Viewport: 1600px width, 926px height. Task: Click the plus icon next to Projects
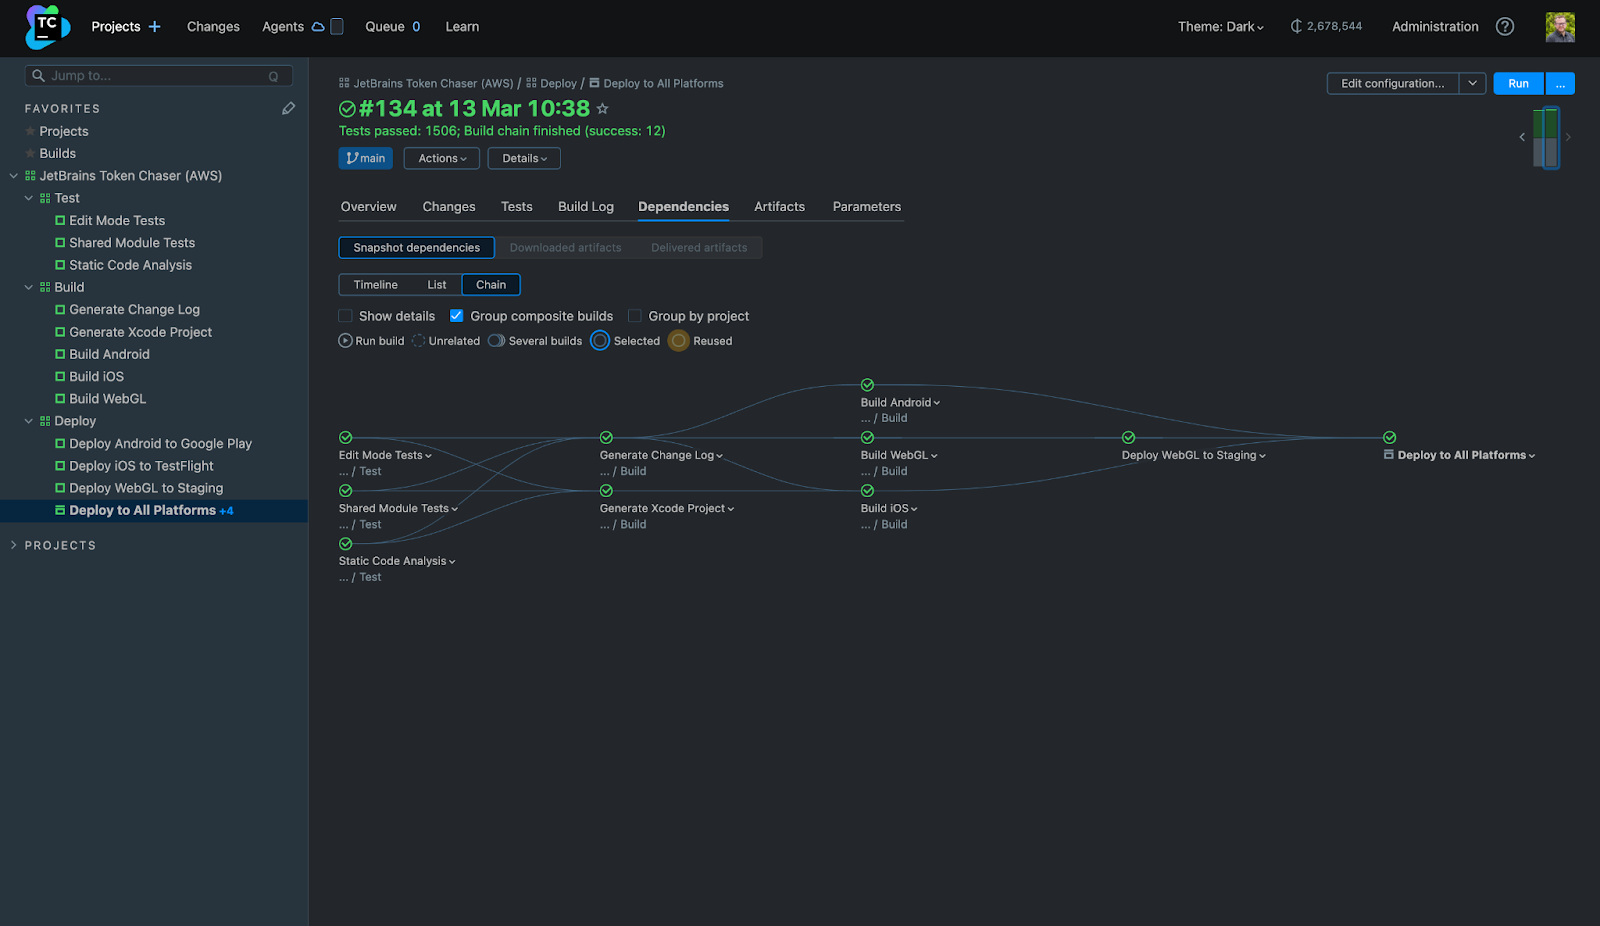[155, 26]
